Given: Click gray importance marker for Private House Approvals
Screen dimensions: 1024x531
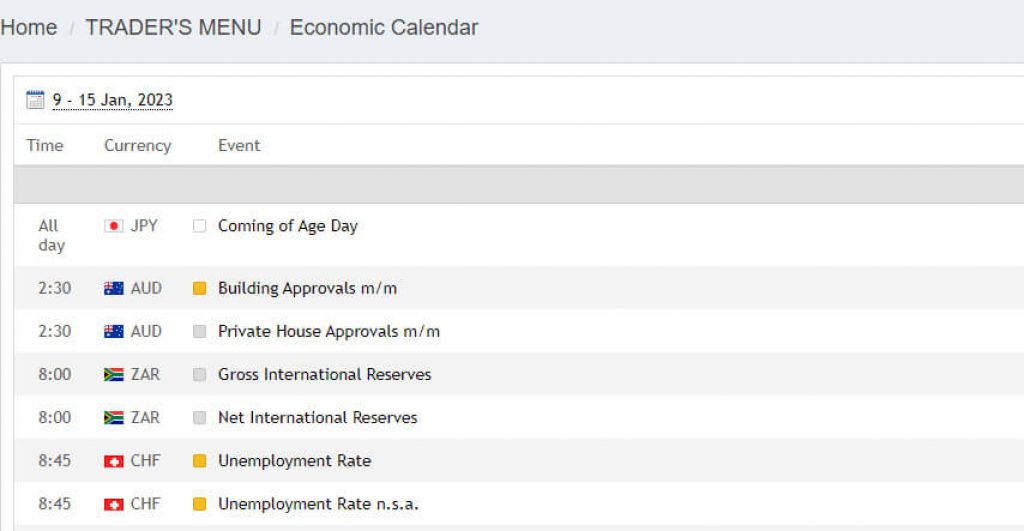Looking at the screenshot, I should coord(200,331).
